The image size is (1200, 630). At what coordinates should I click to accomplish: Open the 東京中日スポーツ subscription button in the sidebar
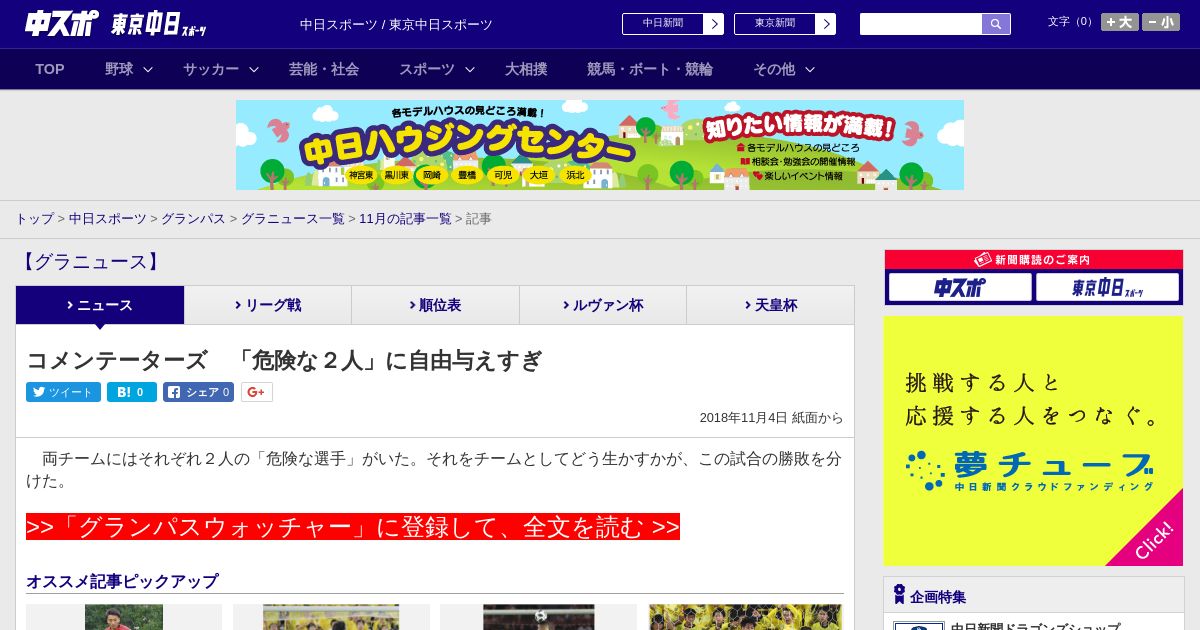pyautogui.click(x=1107, y=287)
